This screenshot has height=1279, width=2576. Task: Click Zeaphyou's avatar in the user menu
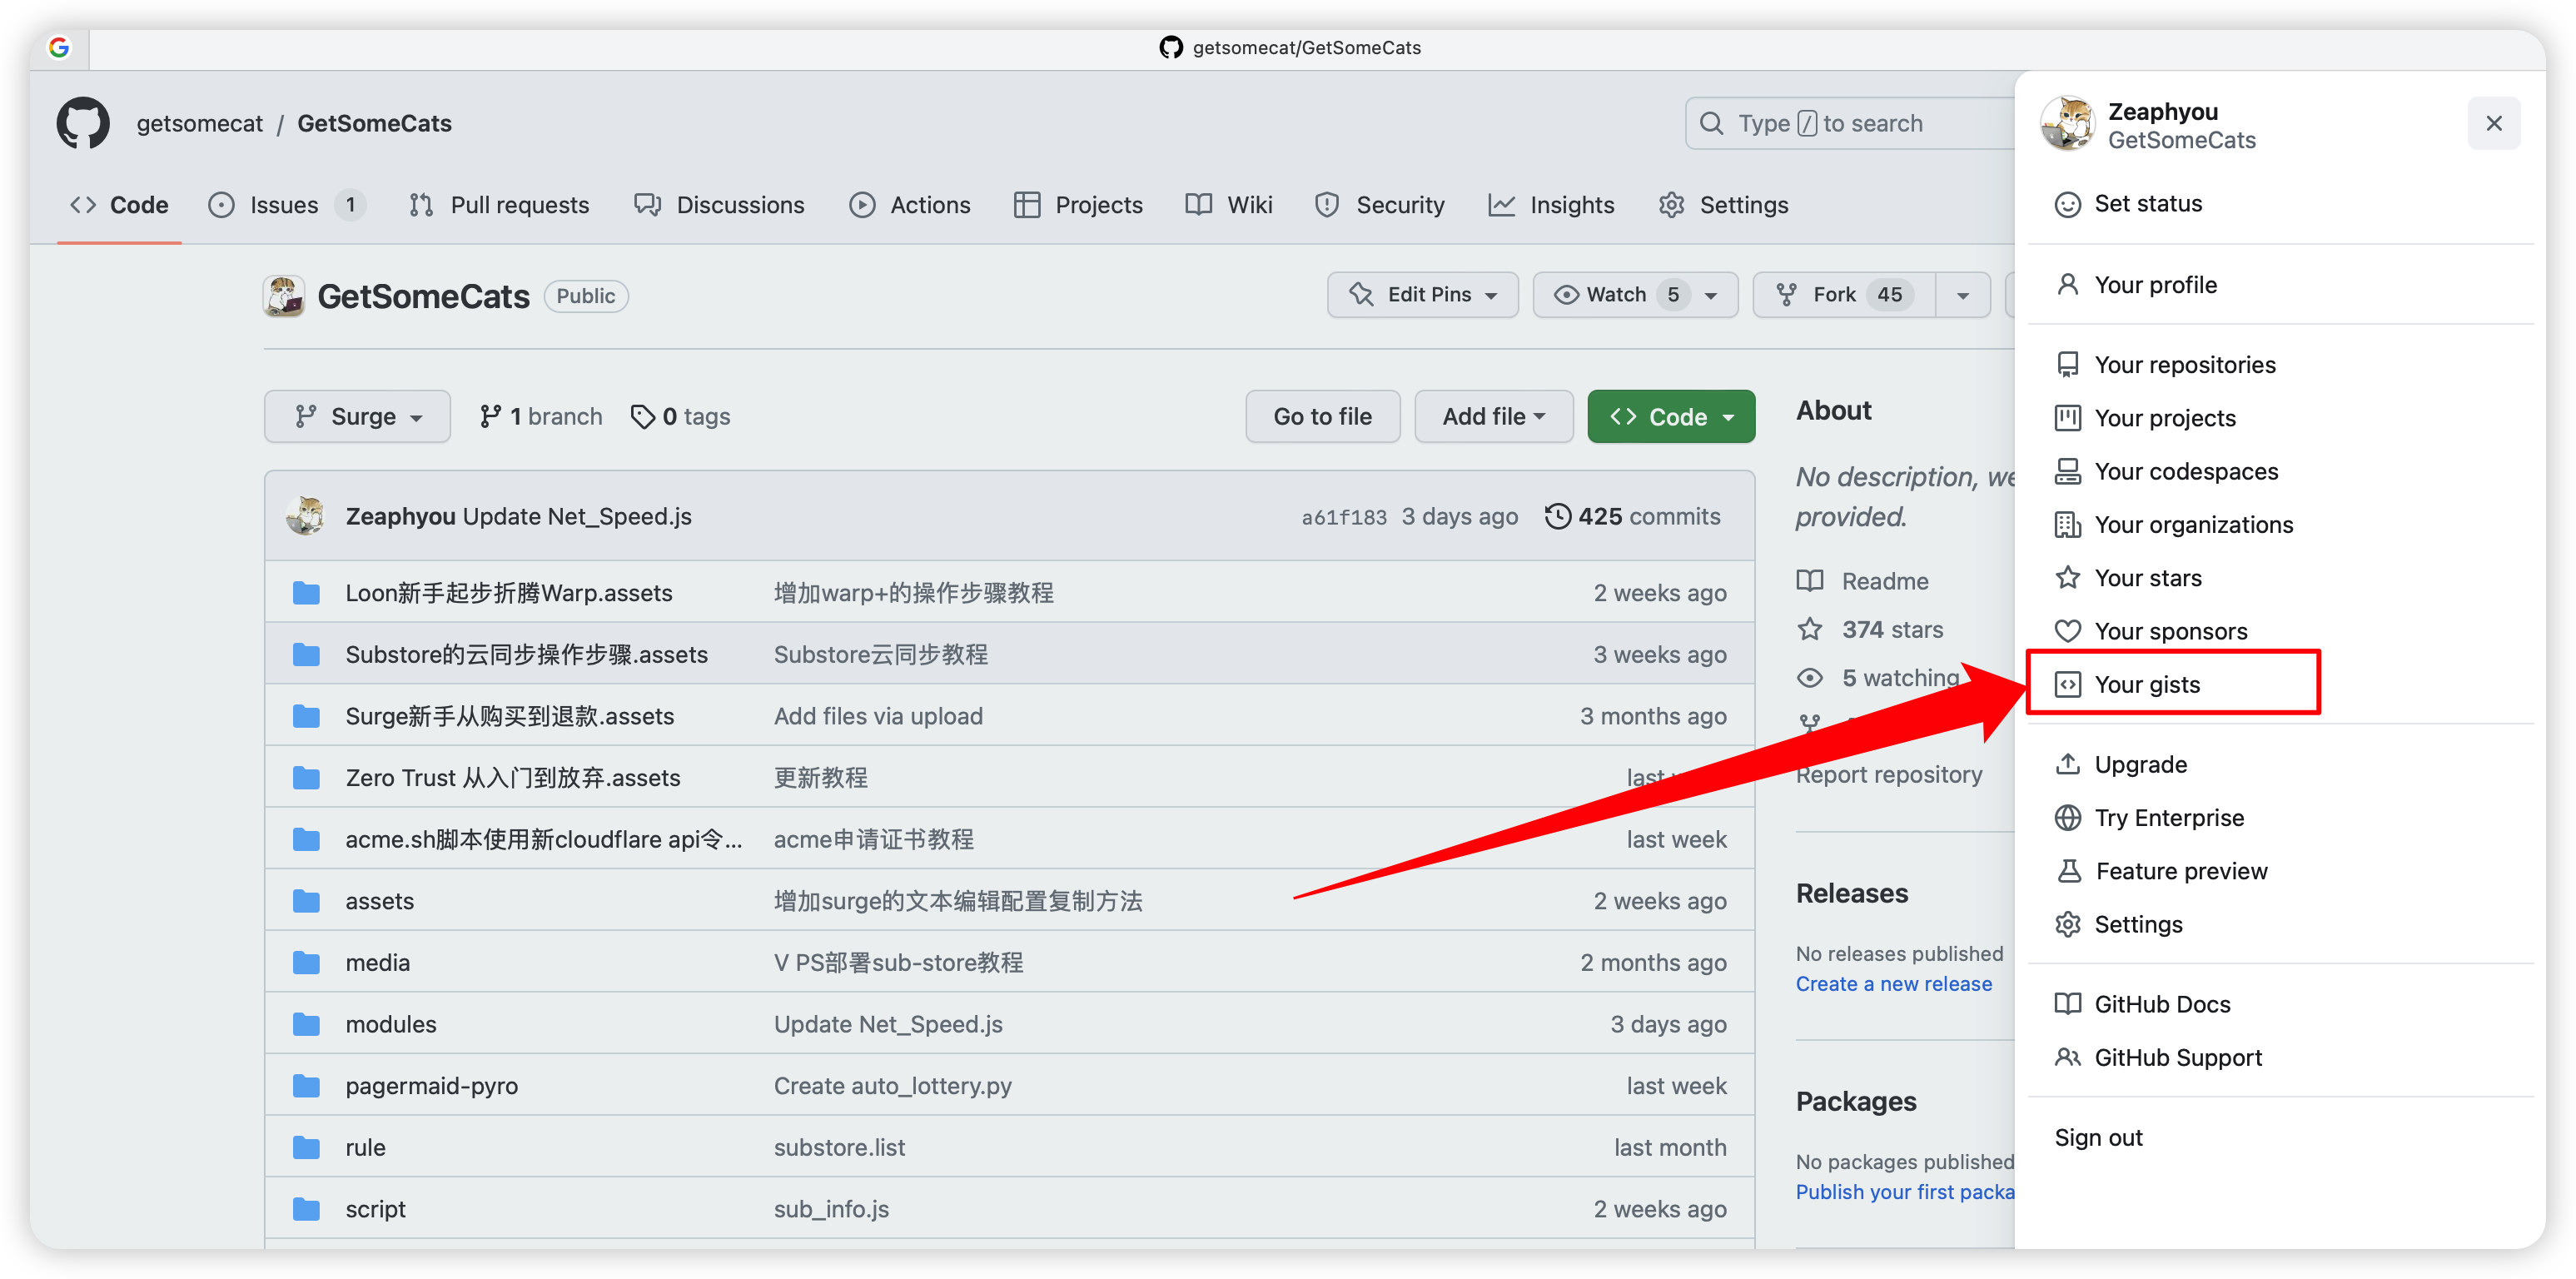[2067, 124]
